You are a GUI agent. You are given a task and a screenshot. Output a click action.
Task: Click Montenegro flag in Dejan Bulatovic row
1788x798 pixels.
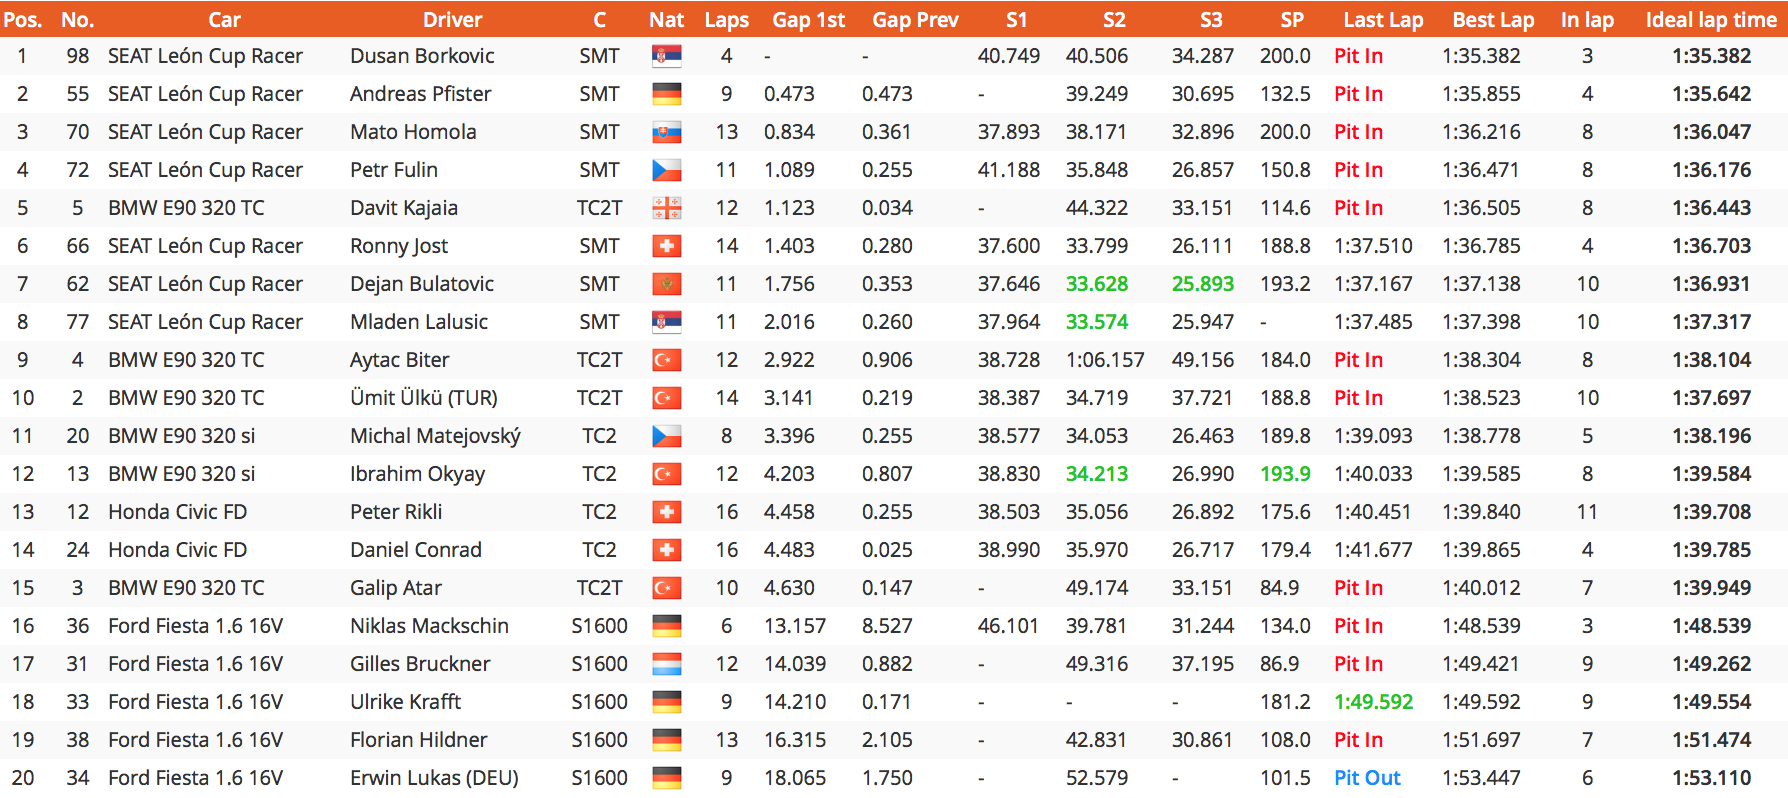[x=666, y=284]
